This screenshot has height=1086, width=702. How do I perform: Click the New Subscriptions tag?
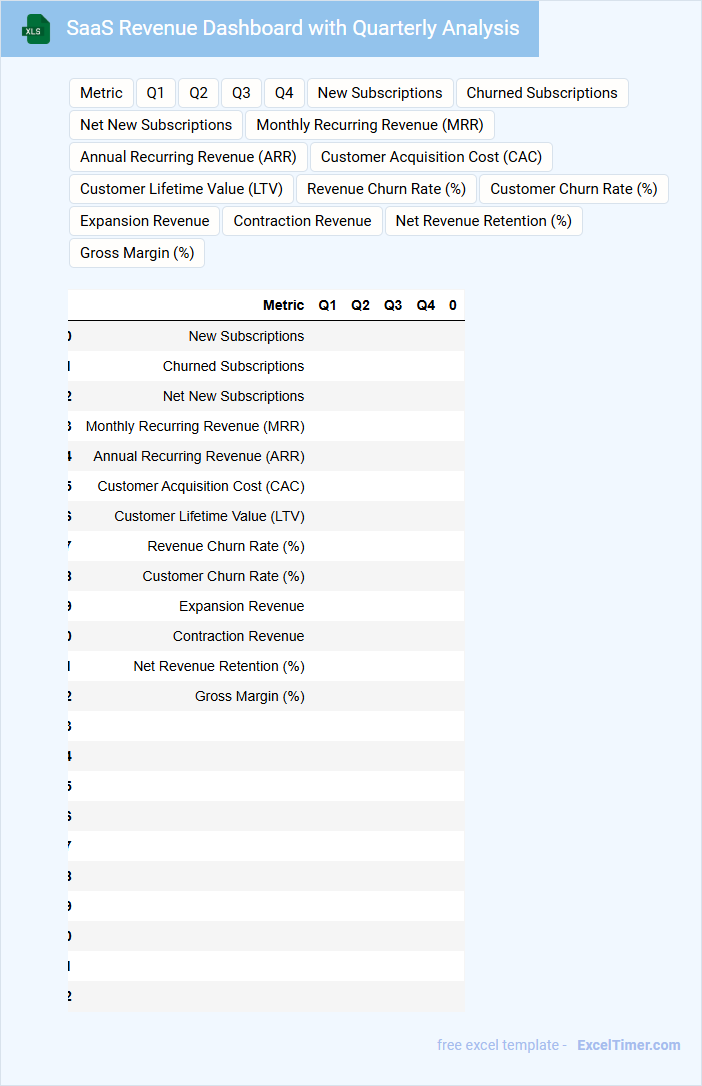(380, 93)
